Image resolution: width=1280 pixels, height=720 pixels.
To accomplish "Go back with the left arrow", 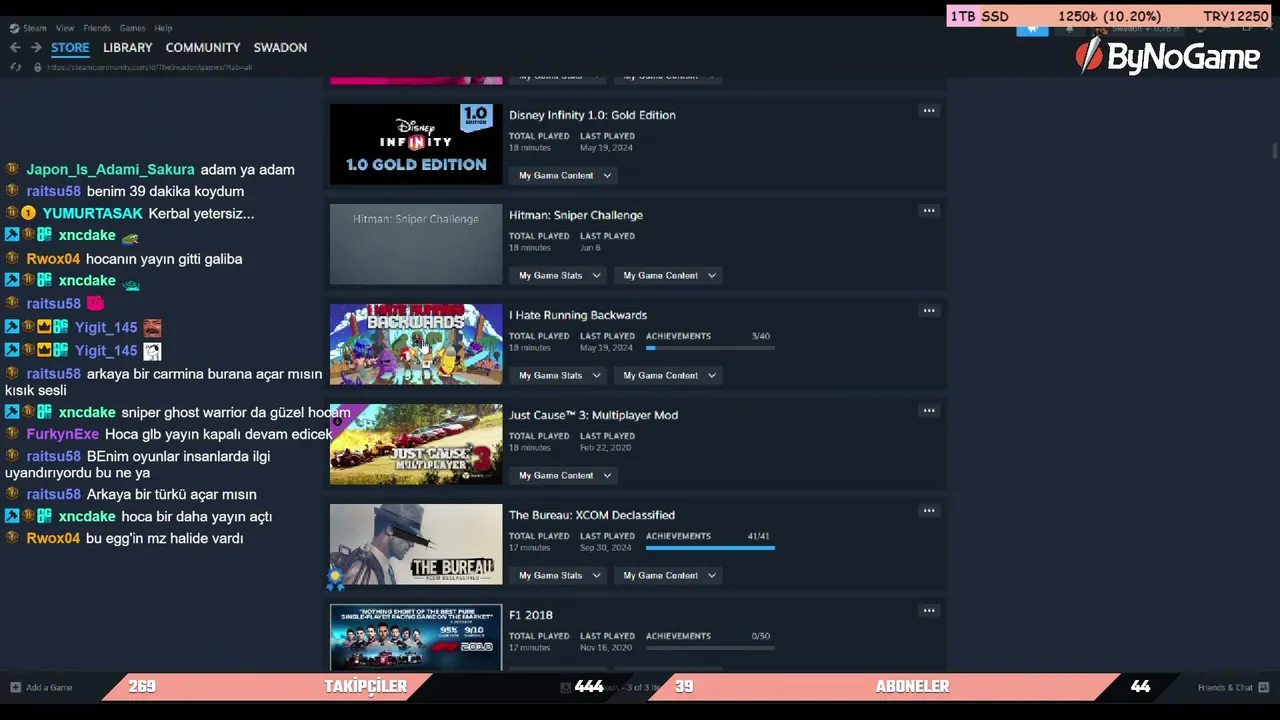I will pos(15,47).
